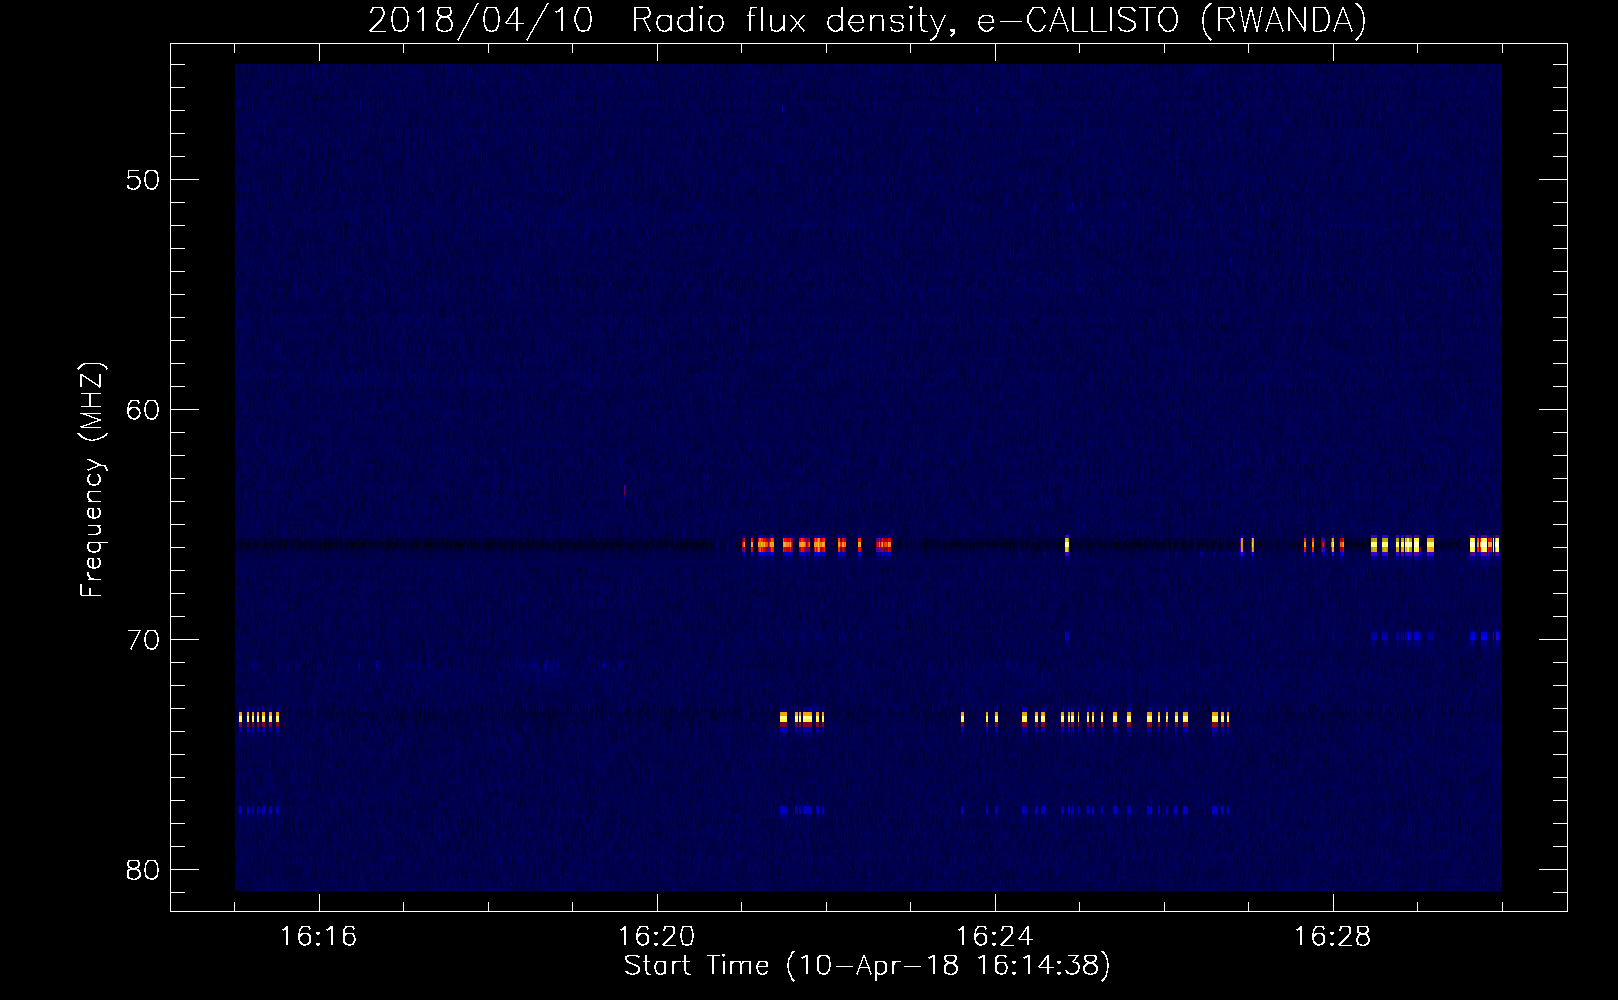Click the 16:24 time tick label
The width and height of the screenshot is (1618, 1000).
pyautogui.click(x=994, y=937)
